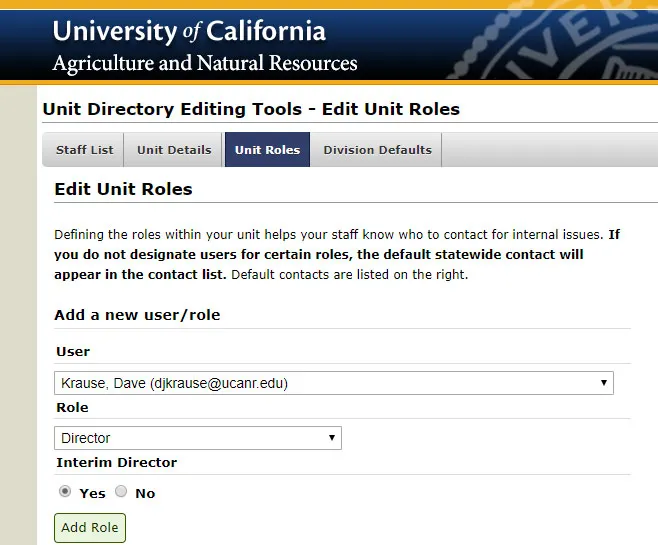Switch to the Unit Details tab

(x=174, y=150)
